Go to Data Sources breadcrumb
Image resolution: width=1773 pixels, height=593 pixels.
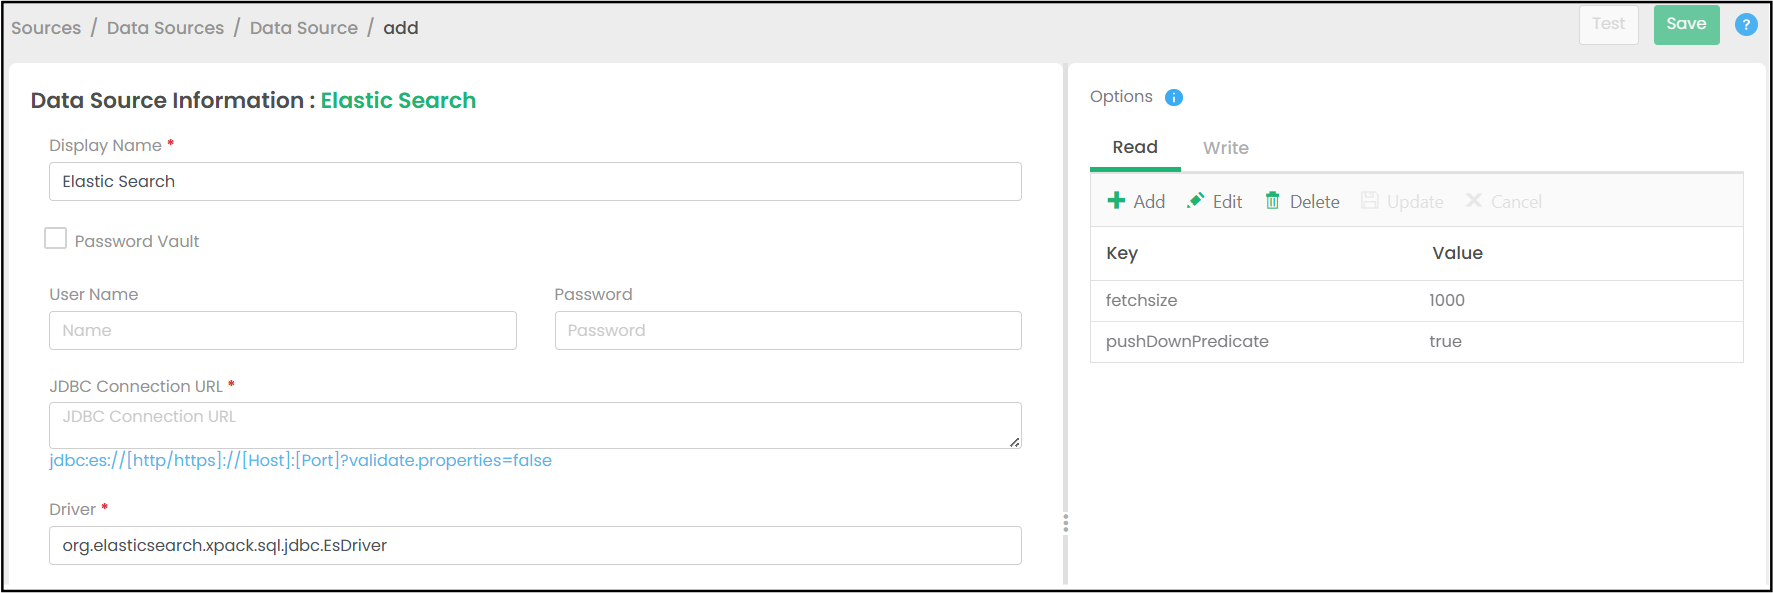[x=165, y=28]
